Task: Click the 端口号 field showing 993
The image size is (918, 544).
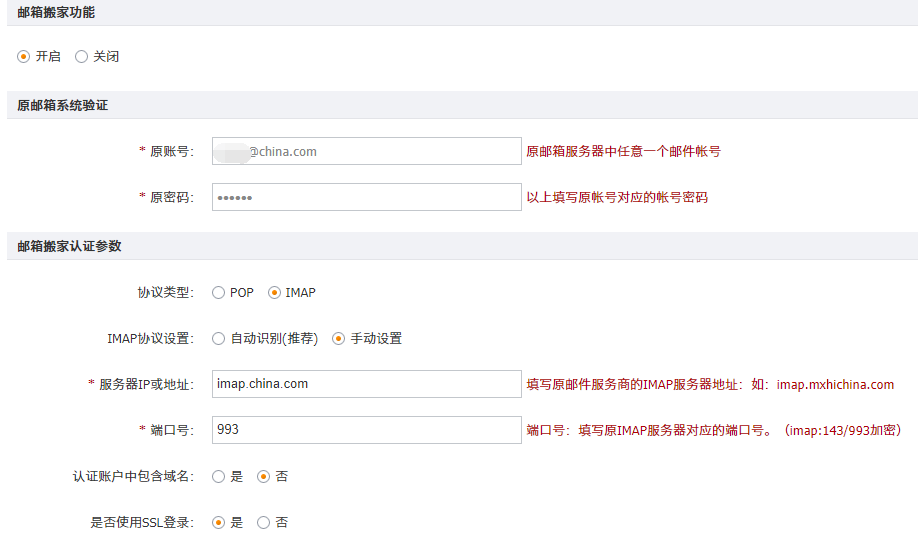Action: pyautogui.click(x=366, y=430)
